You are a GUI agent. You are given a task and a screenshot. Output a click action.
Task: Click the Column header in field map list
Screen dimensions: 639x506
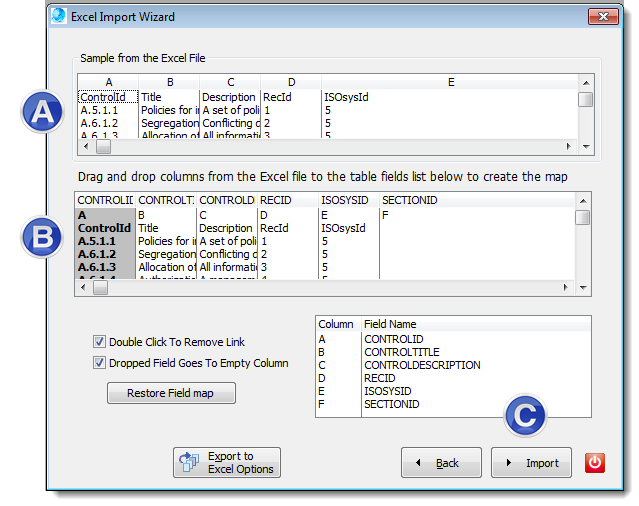pyautogui.click(x=338, y=324)
